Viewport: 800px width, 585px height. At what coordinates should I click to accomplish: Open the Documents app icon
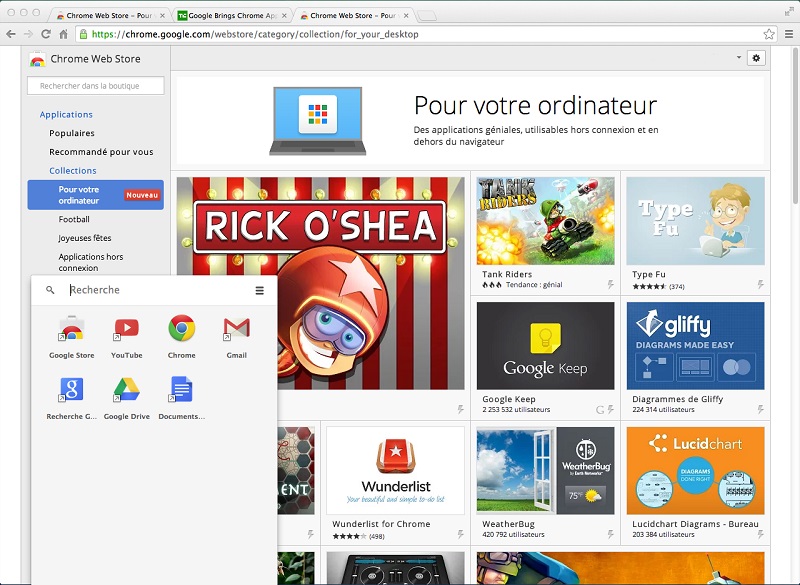coord(182,390)
